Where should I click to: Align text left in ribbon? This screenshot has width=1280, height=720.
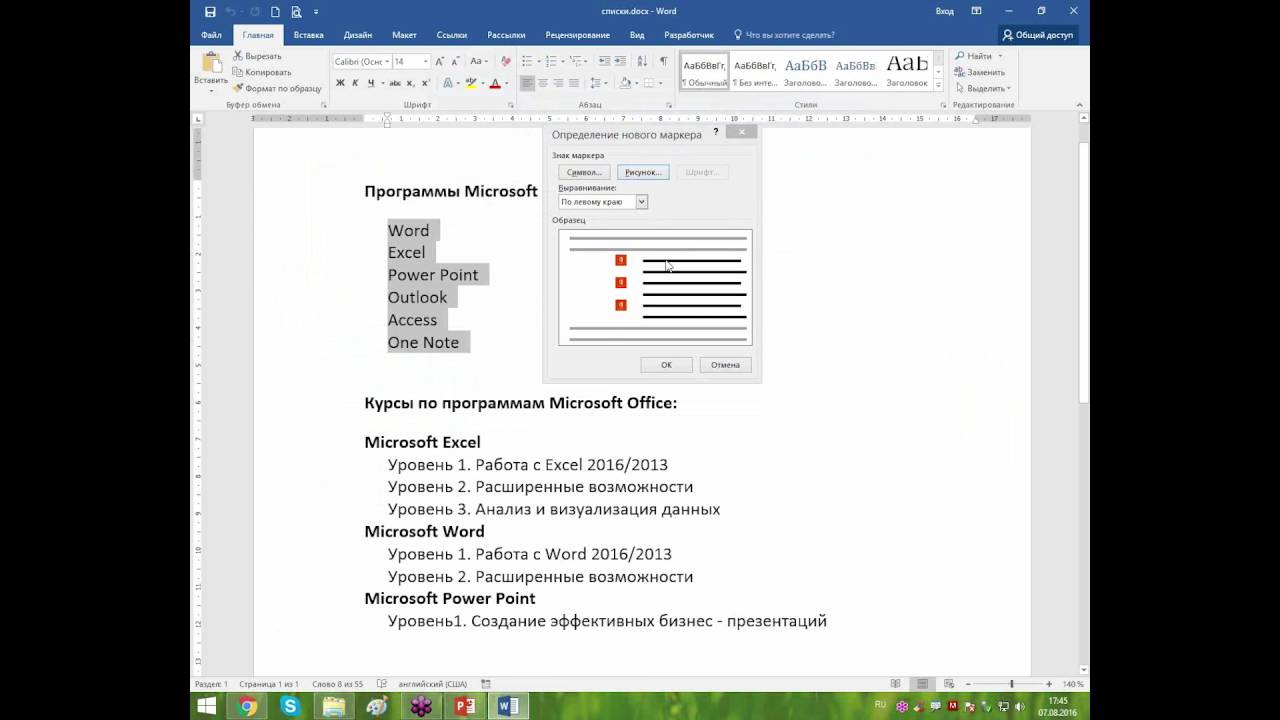[527, 83]
